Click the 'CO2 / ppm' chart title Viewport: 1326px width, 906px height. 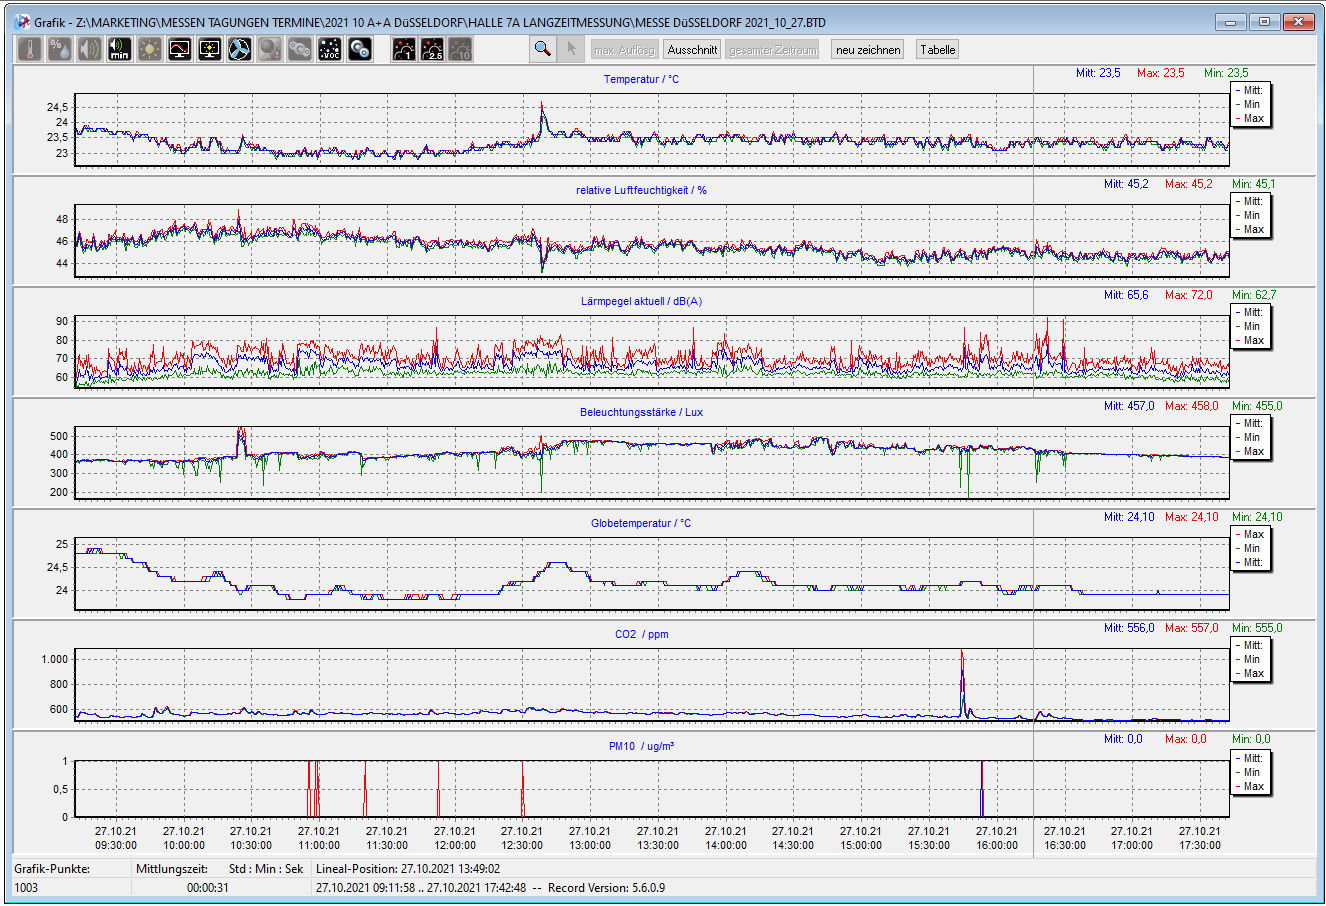(641, 634)
